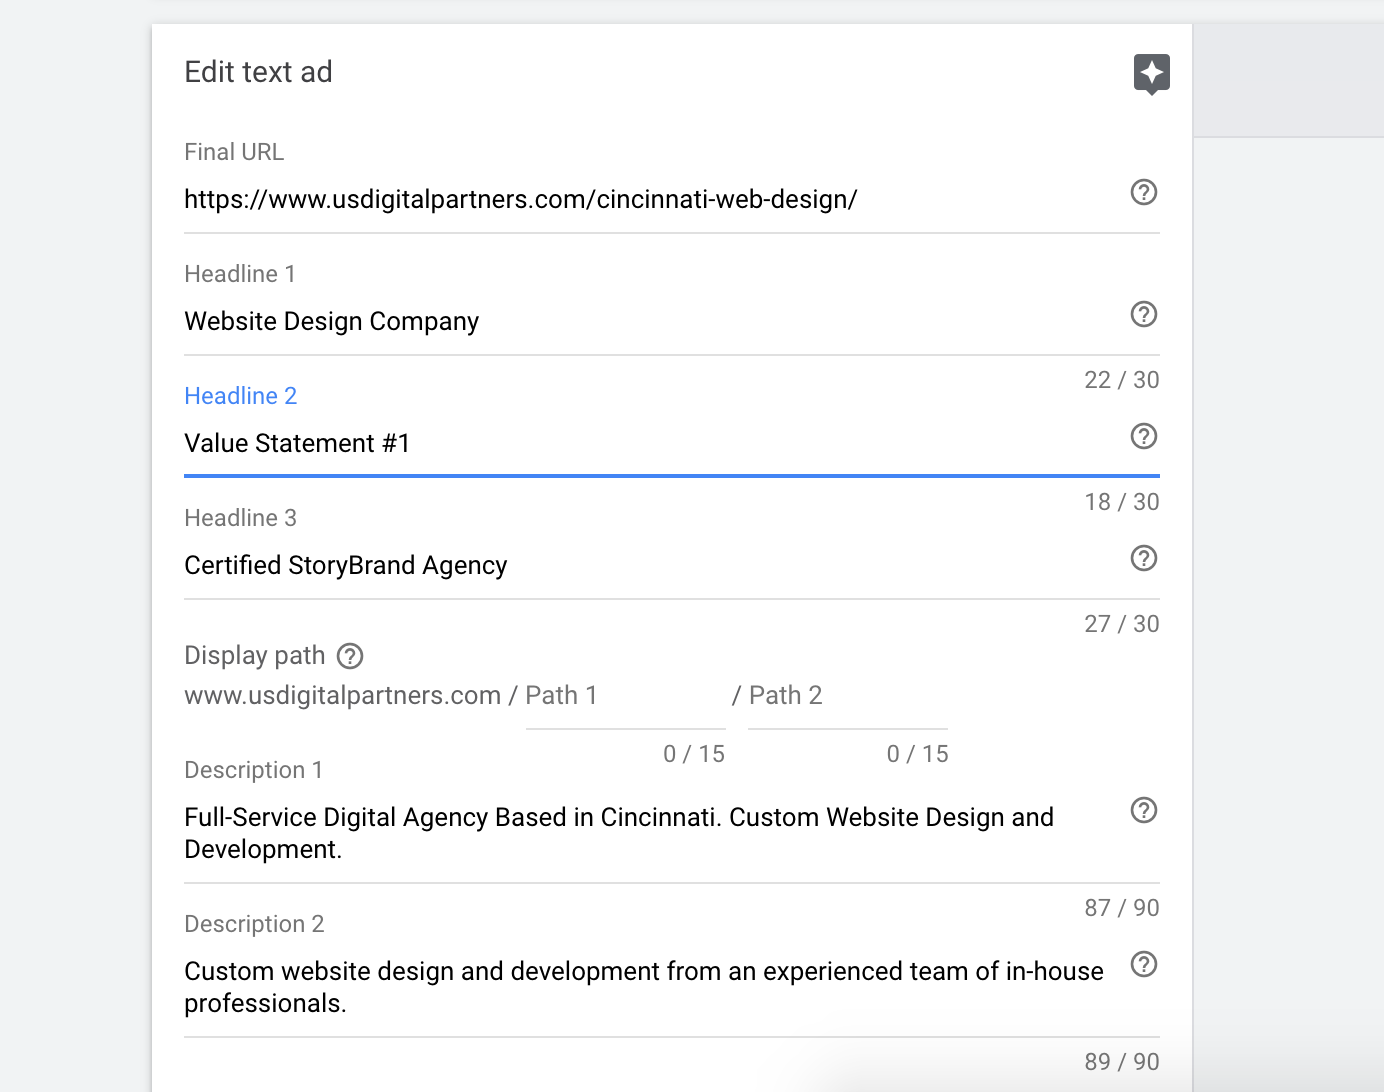Click the blue 'Headline 2' field label

point(241,396)
